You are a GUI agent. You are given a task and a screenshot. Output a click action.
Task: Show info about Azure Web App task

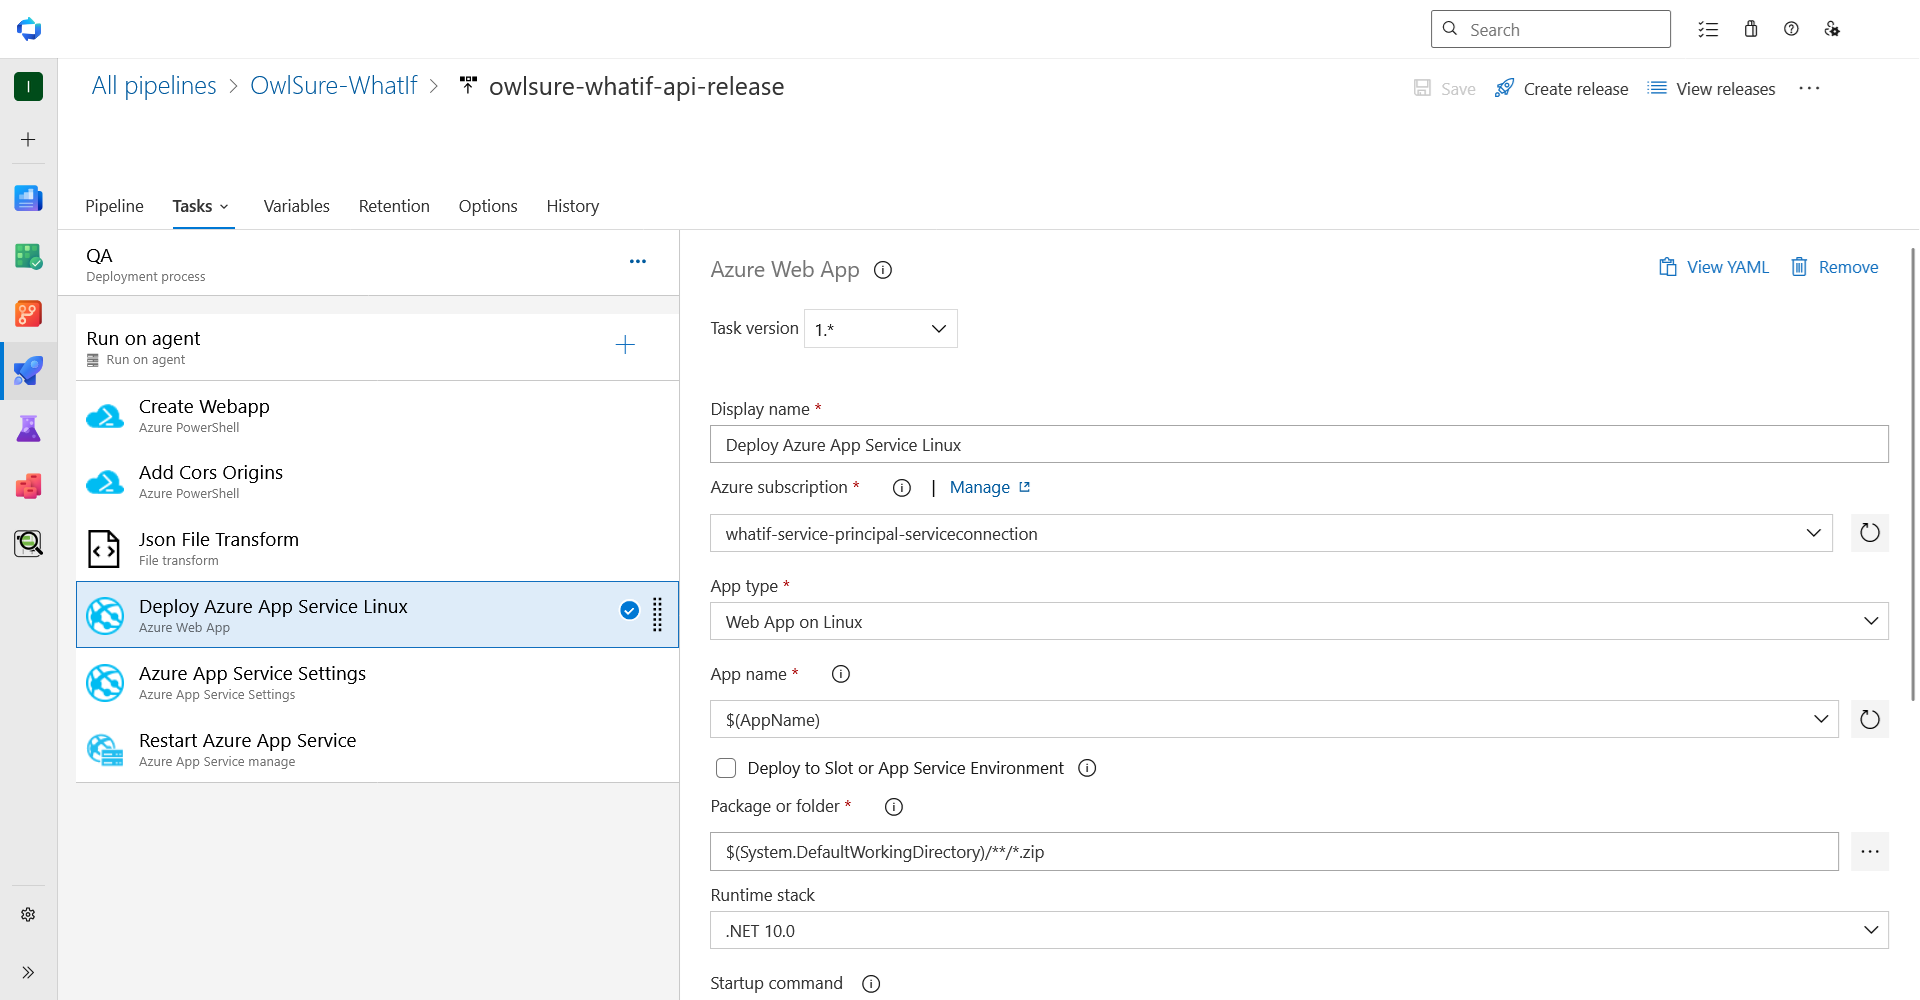pos(883,270)
